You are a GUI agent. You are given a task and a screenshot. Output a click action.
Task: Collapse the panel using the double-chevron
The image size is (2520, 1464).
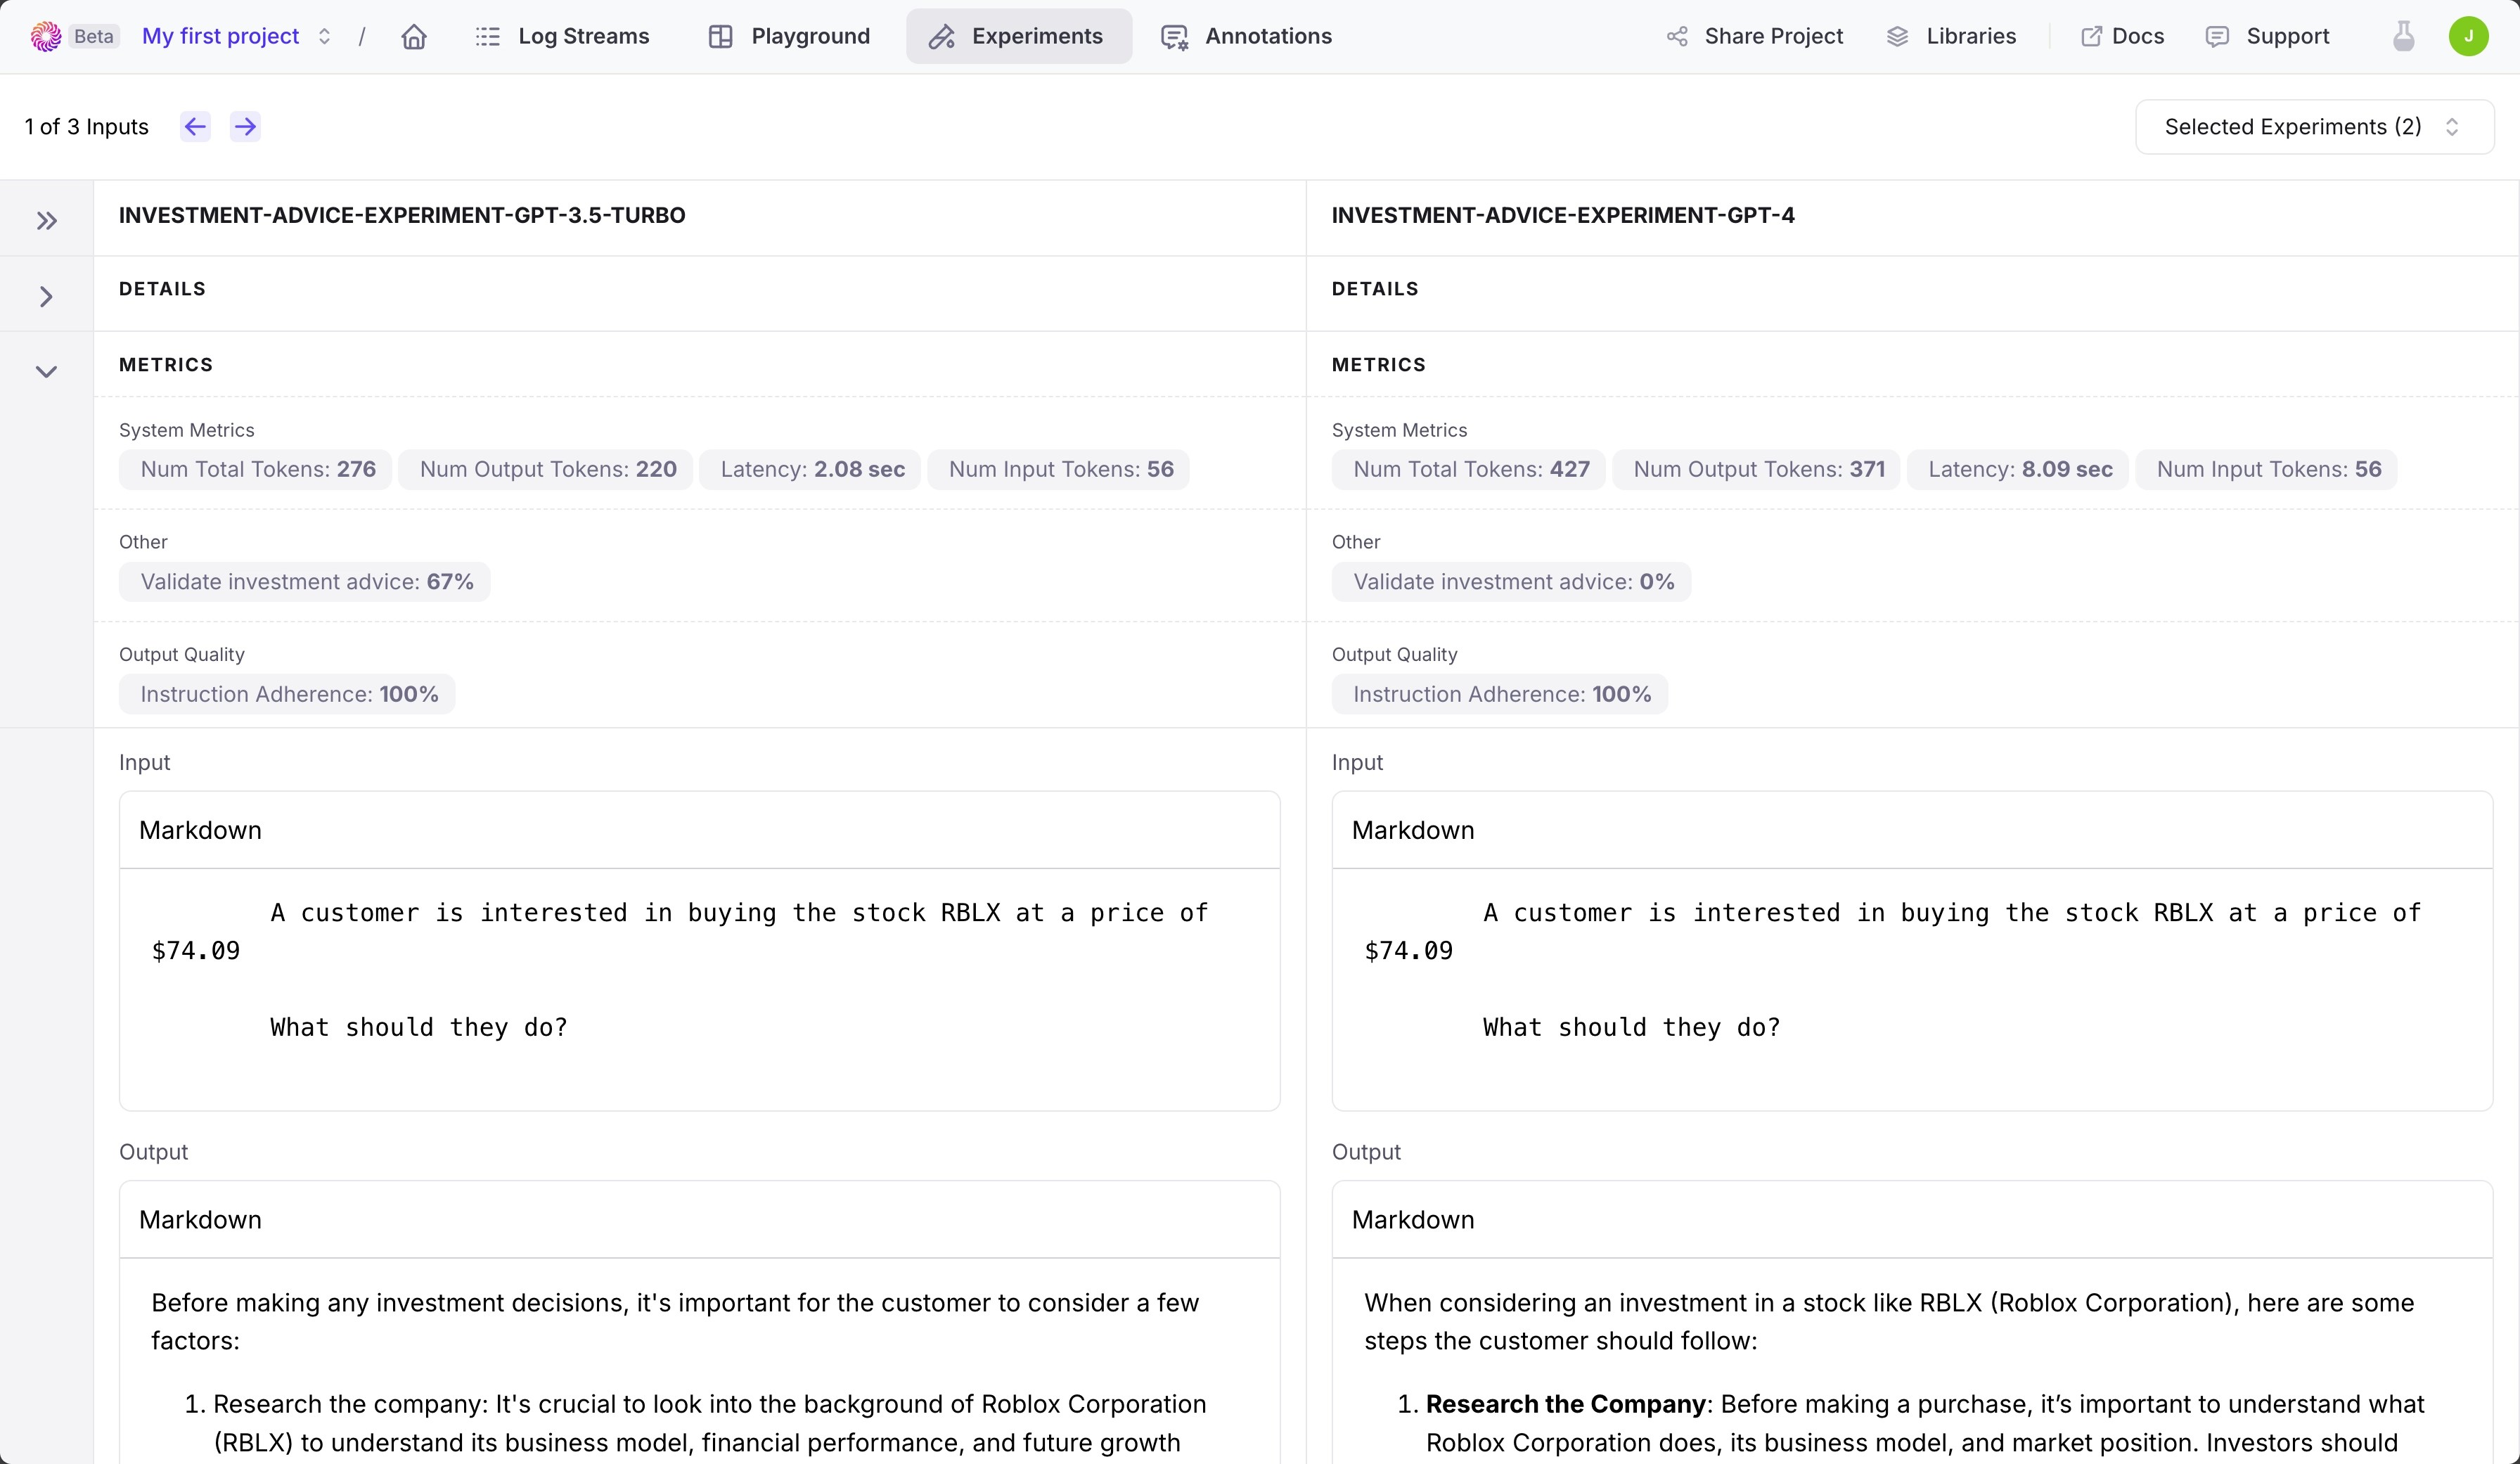click(46, 220)
